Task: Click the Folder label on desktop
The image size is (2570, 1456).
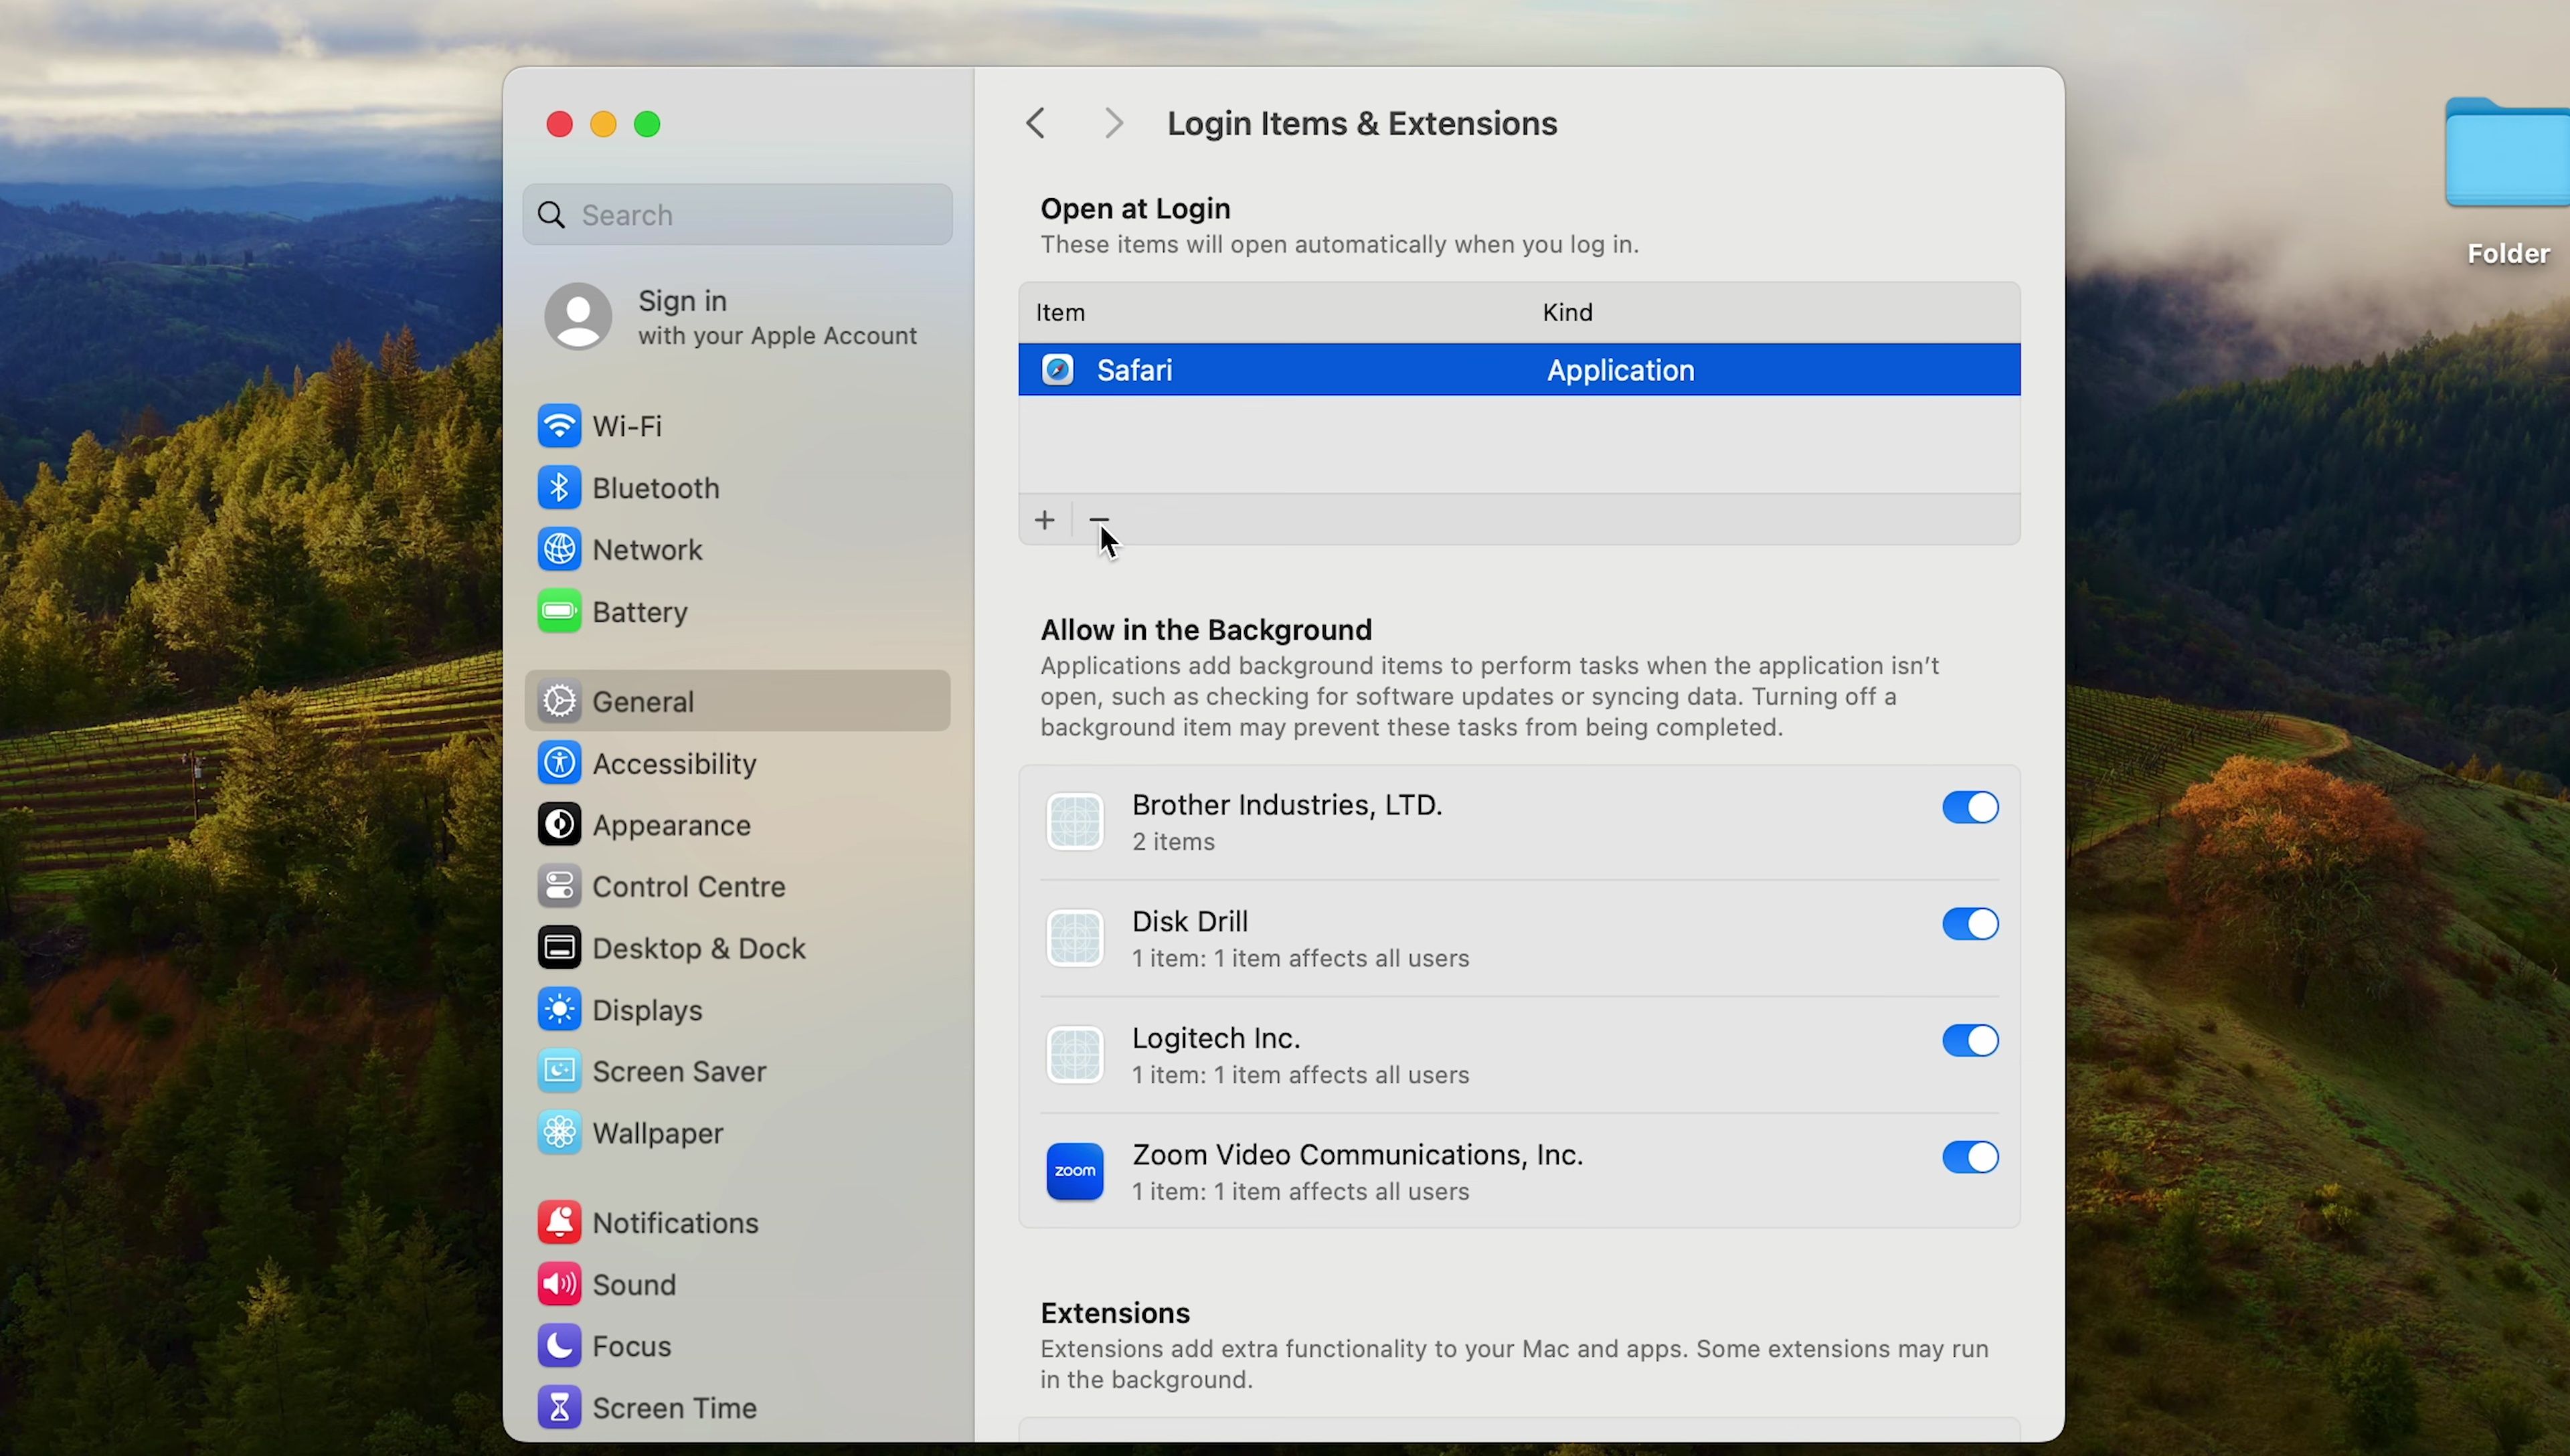Action: point(2508,254)
